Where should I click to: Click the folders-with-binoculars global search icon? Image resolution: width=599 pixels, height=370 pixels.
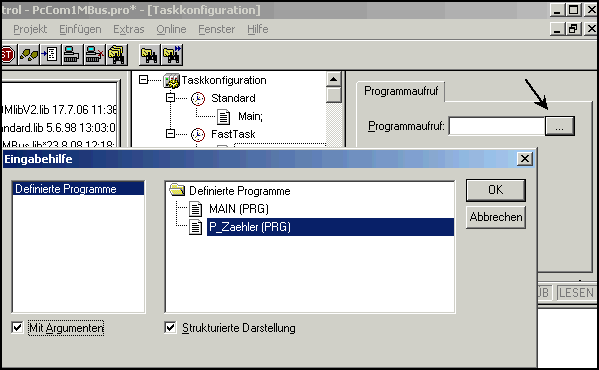tap(117, 55)
